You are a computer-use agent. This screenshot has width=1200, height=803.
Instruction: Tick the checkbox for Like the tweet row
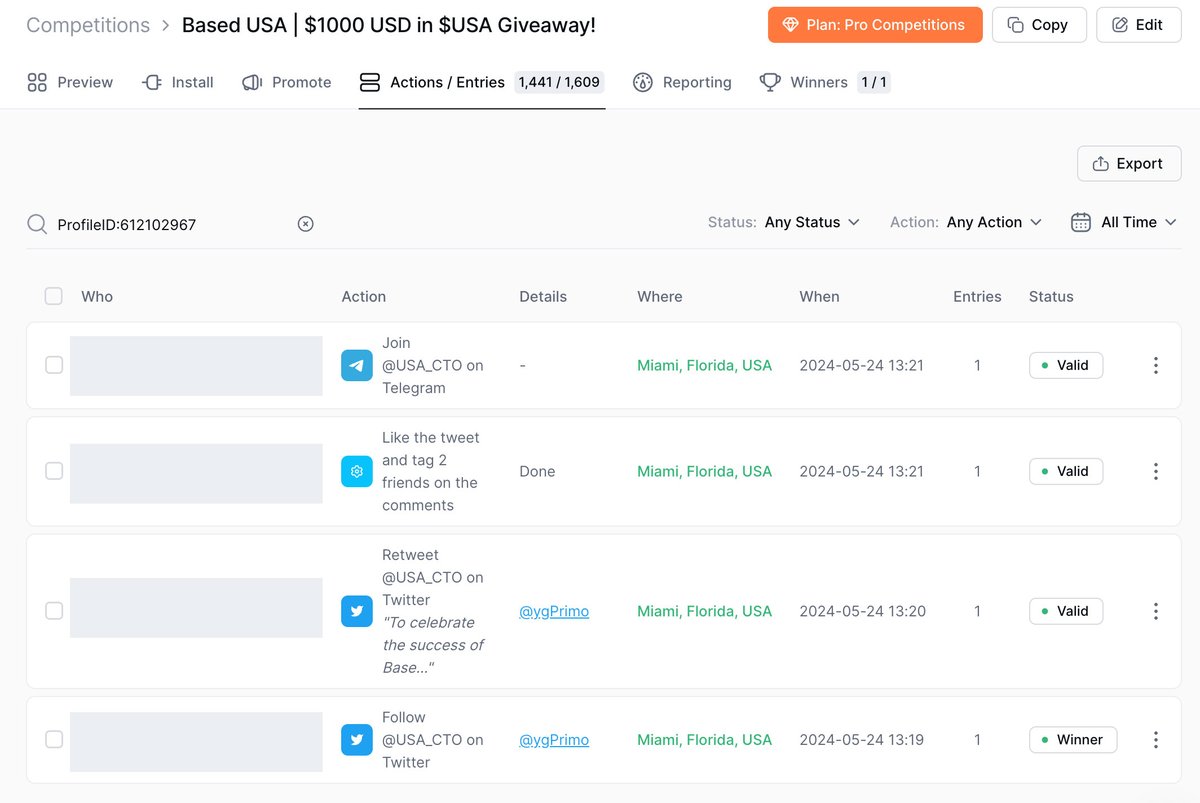[54, 471]
